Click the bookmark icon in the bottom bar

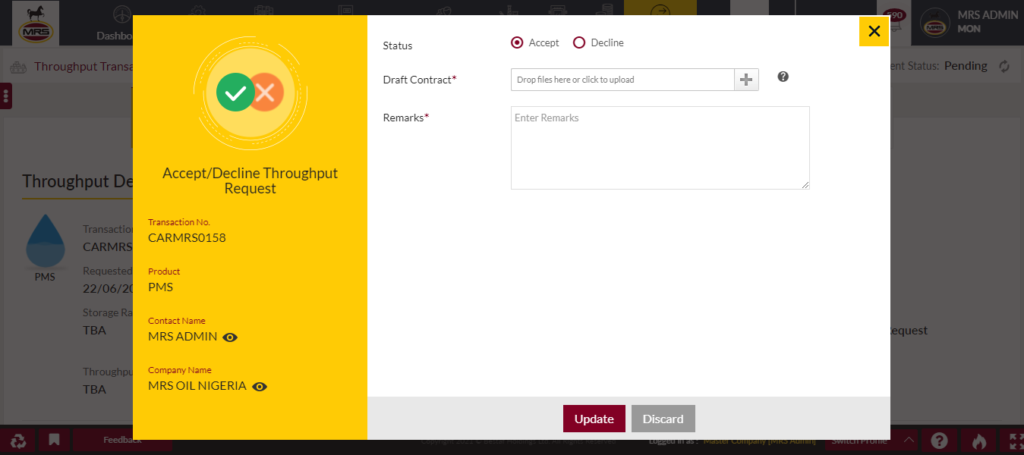point(54,441)
